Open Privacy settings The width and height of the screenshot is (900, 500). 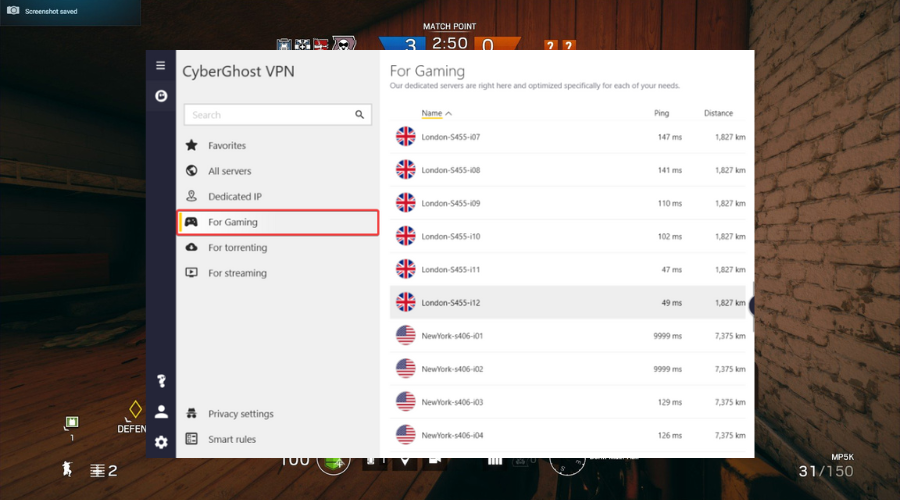pos(240,414)
